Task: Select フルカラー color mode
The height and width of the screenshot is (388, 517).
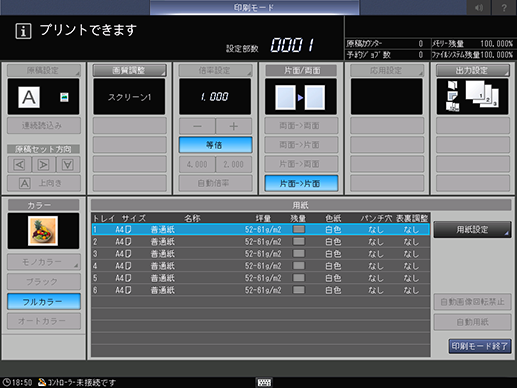Action: click(44, 302)
